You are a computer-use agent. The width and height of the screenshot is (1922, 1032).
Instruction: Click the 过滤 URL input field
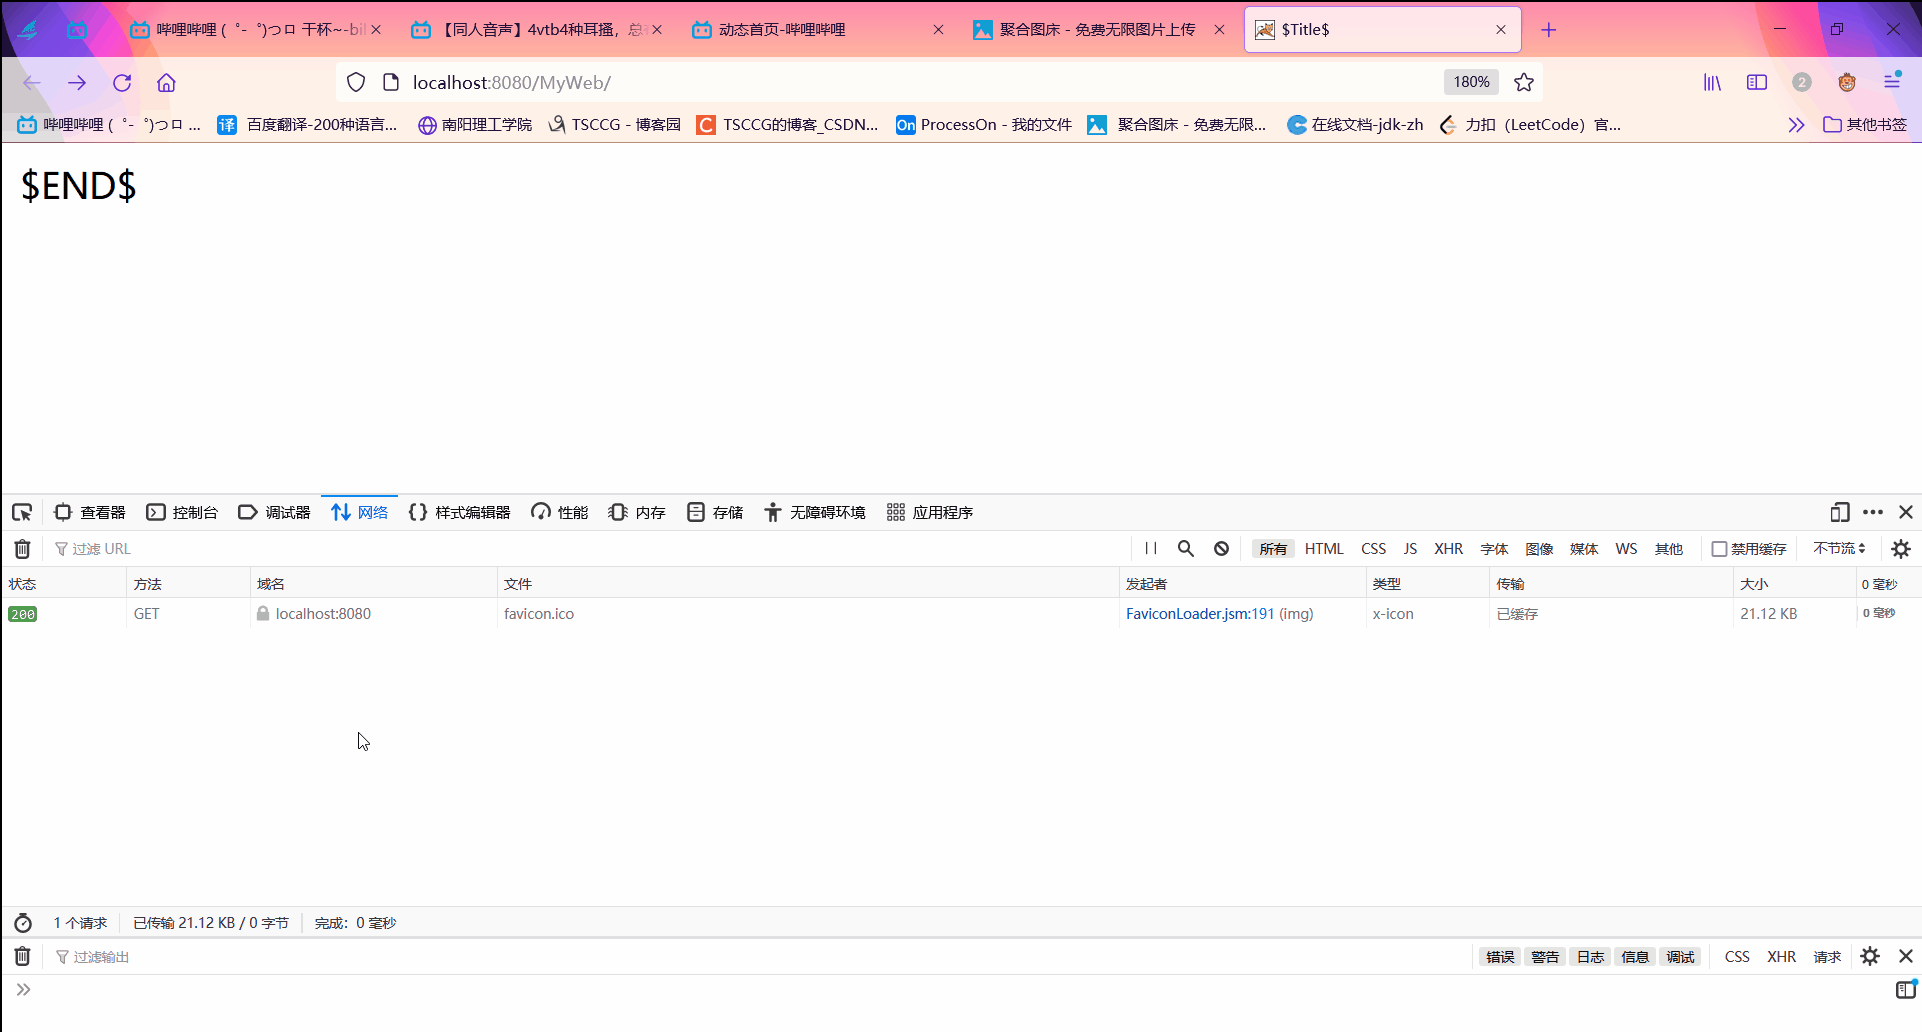click(x=590, y=549)
